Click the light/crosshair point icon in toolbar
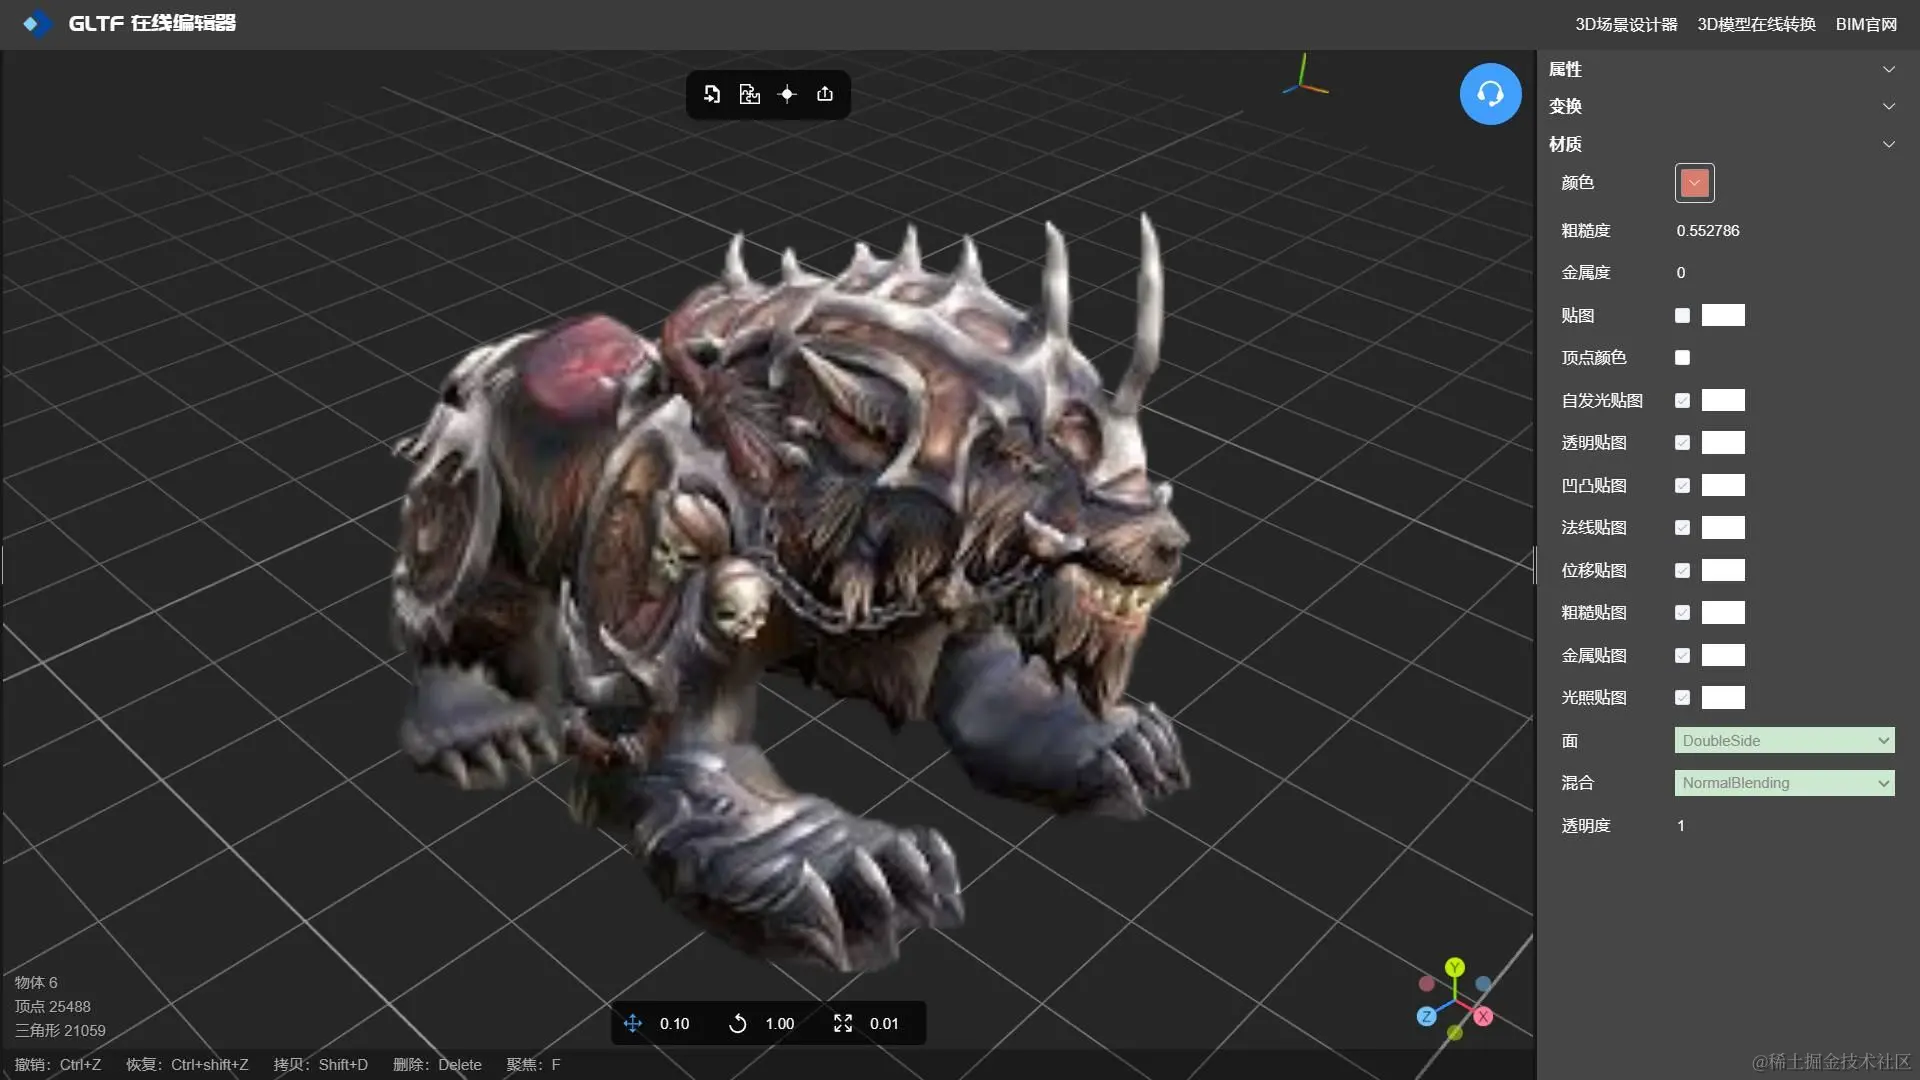This screenshot has width=1920, height=1080. 787,94
